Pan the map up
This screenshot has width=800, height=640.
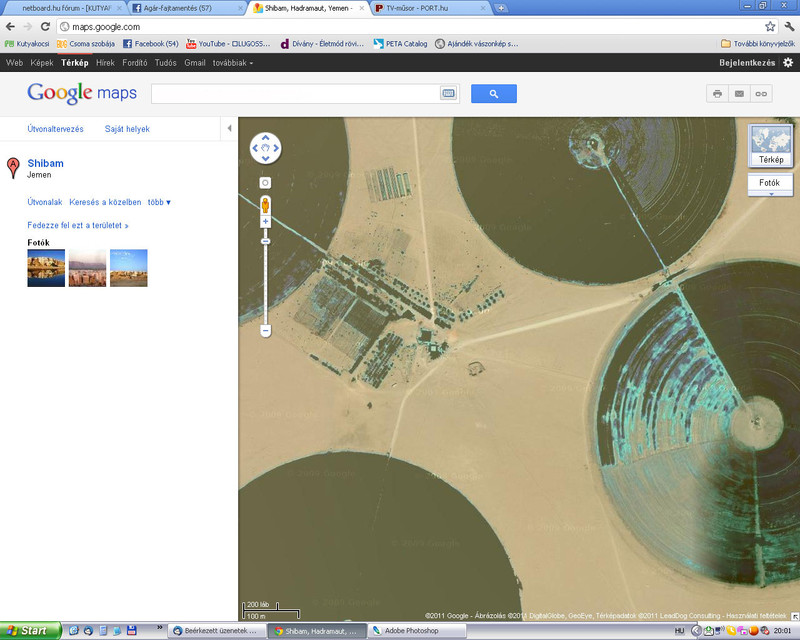pos(265,137)
